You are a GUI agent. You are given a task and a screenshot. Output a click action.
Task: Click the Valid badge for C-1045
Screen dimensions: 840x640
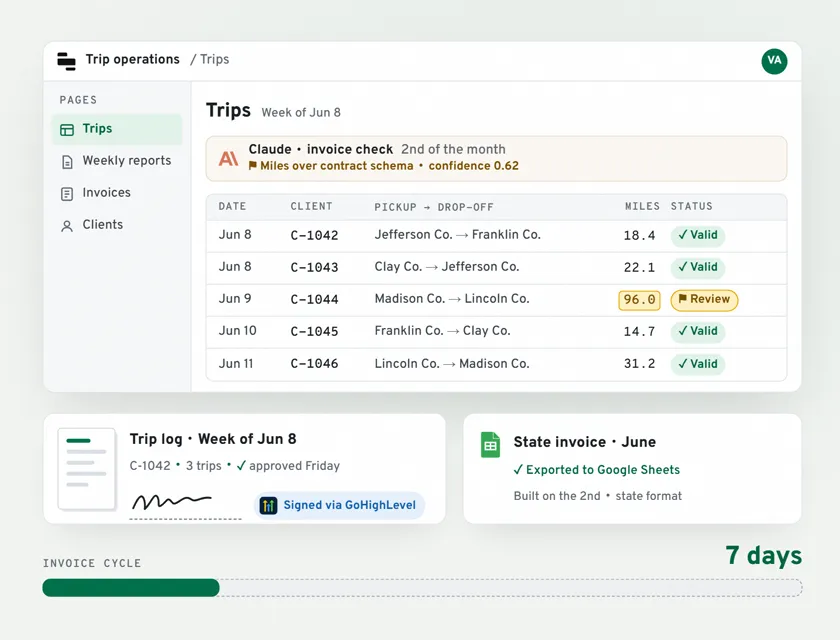698,332
